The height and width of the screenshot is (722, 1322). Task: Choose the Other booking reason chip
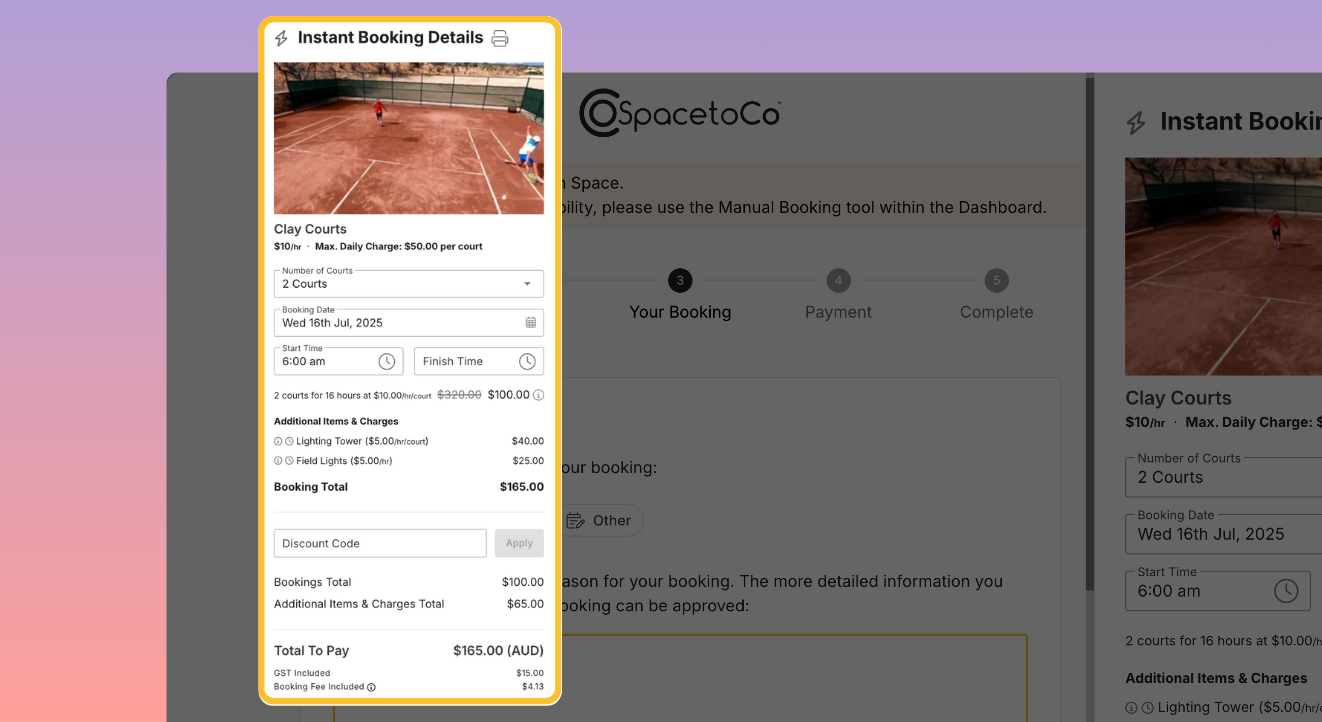pyautogui.click(x=599, y=520)
